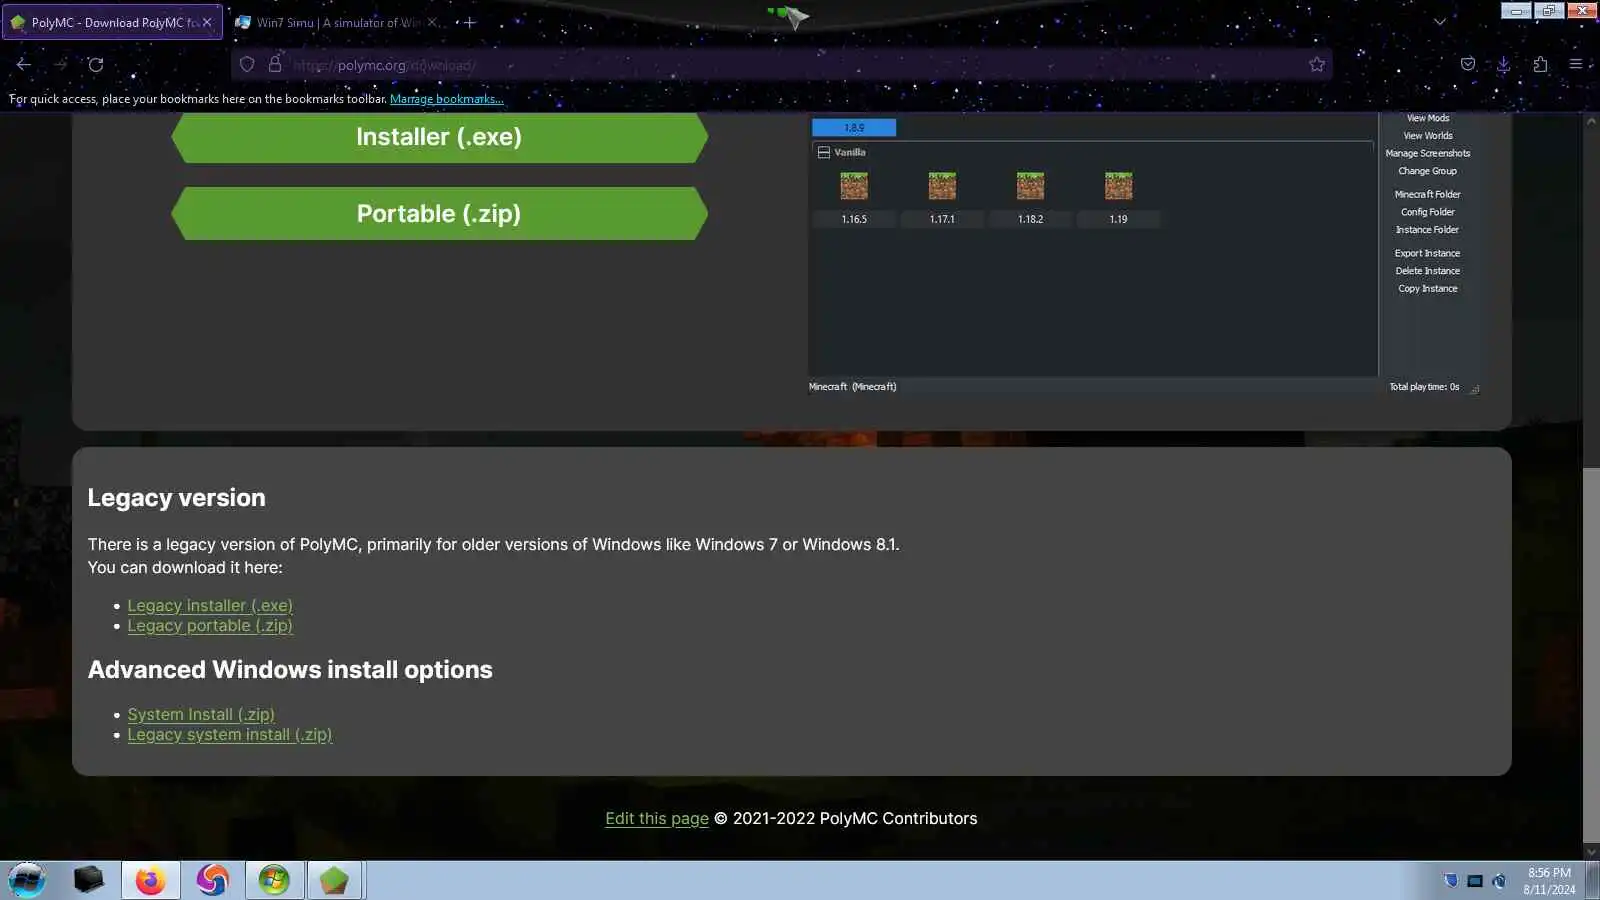The height and width of the screenshot is (900, 1600).
Task: View site security via padlock icon
Action: point(275,64)
